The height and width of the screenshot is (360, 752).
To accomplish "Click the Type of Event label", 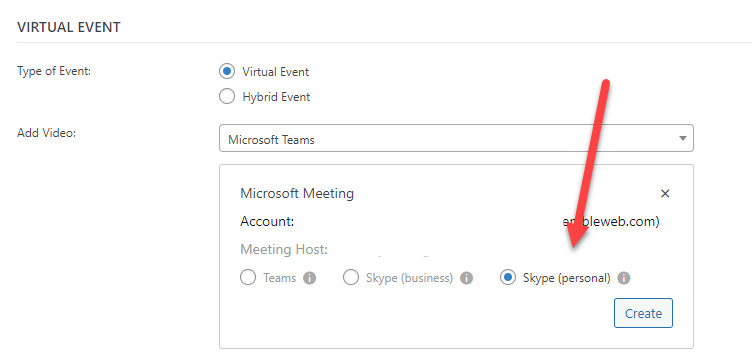I will [x=54, y=71].
